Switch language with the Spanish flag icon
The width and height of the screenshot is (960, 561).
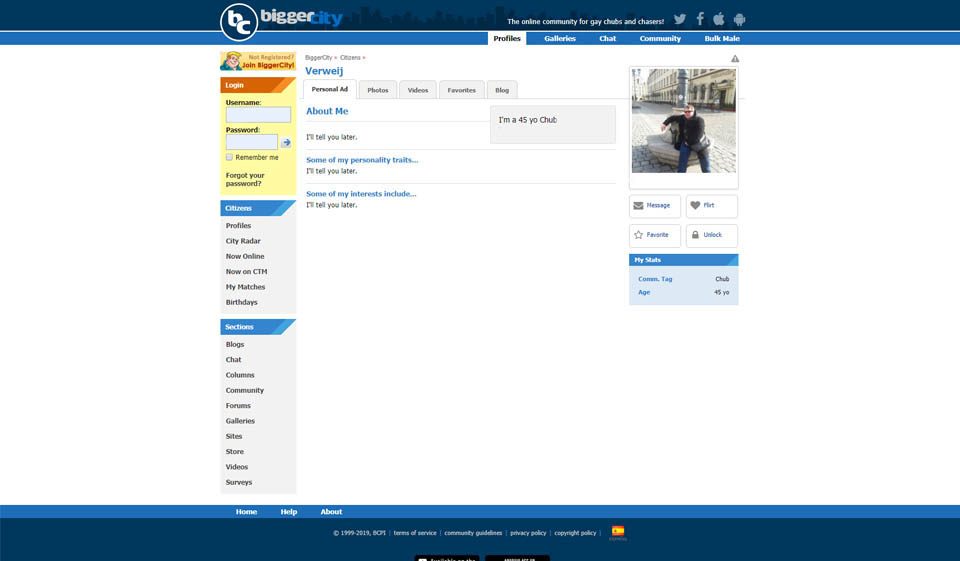(618, 532)
